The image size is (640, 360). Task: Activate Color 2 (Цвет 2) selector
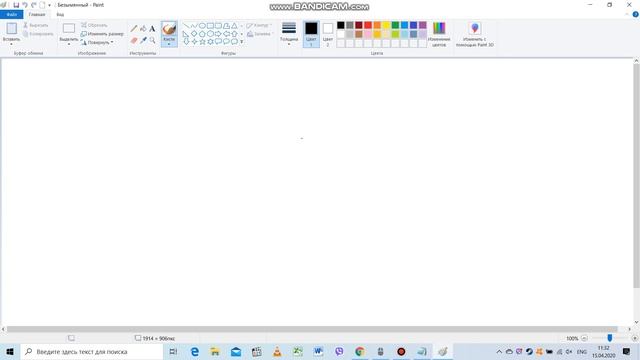[x=328, y=34]
